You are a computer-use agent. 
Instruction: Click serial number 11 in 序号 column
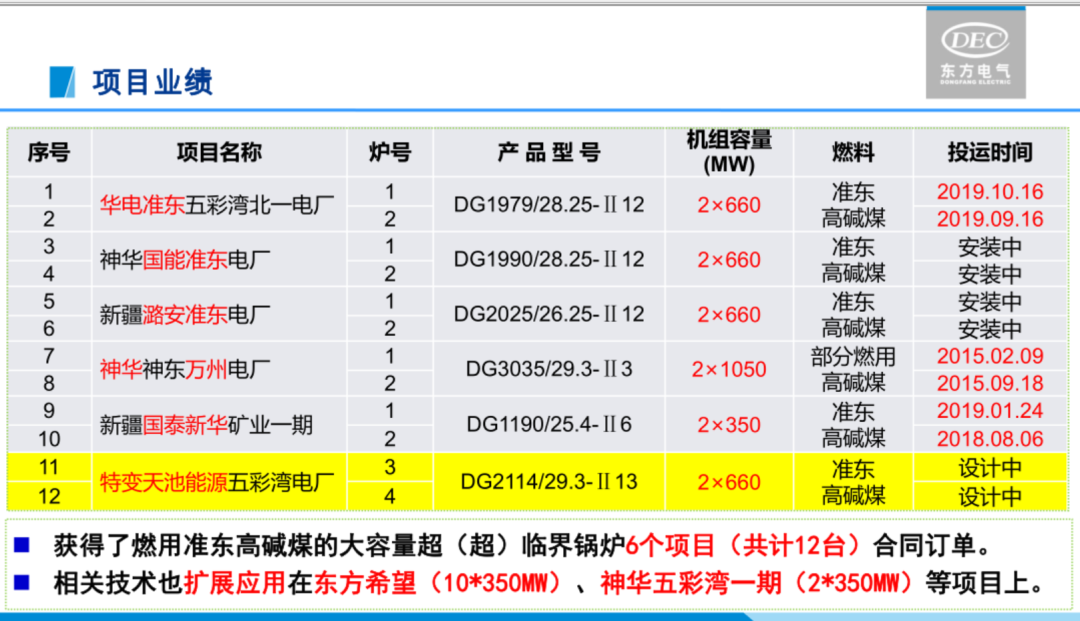[x=49, y=467]
